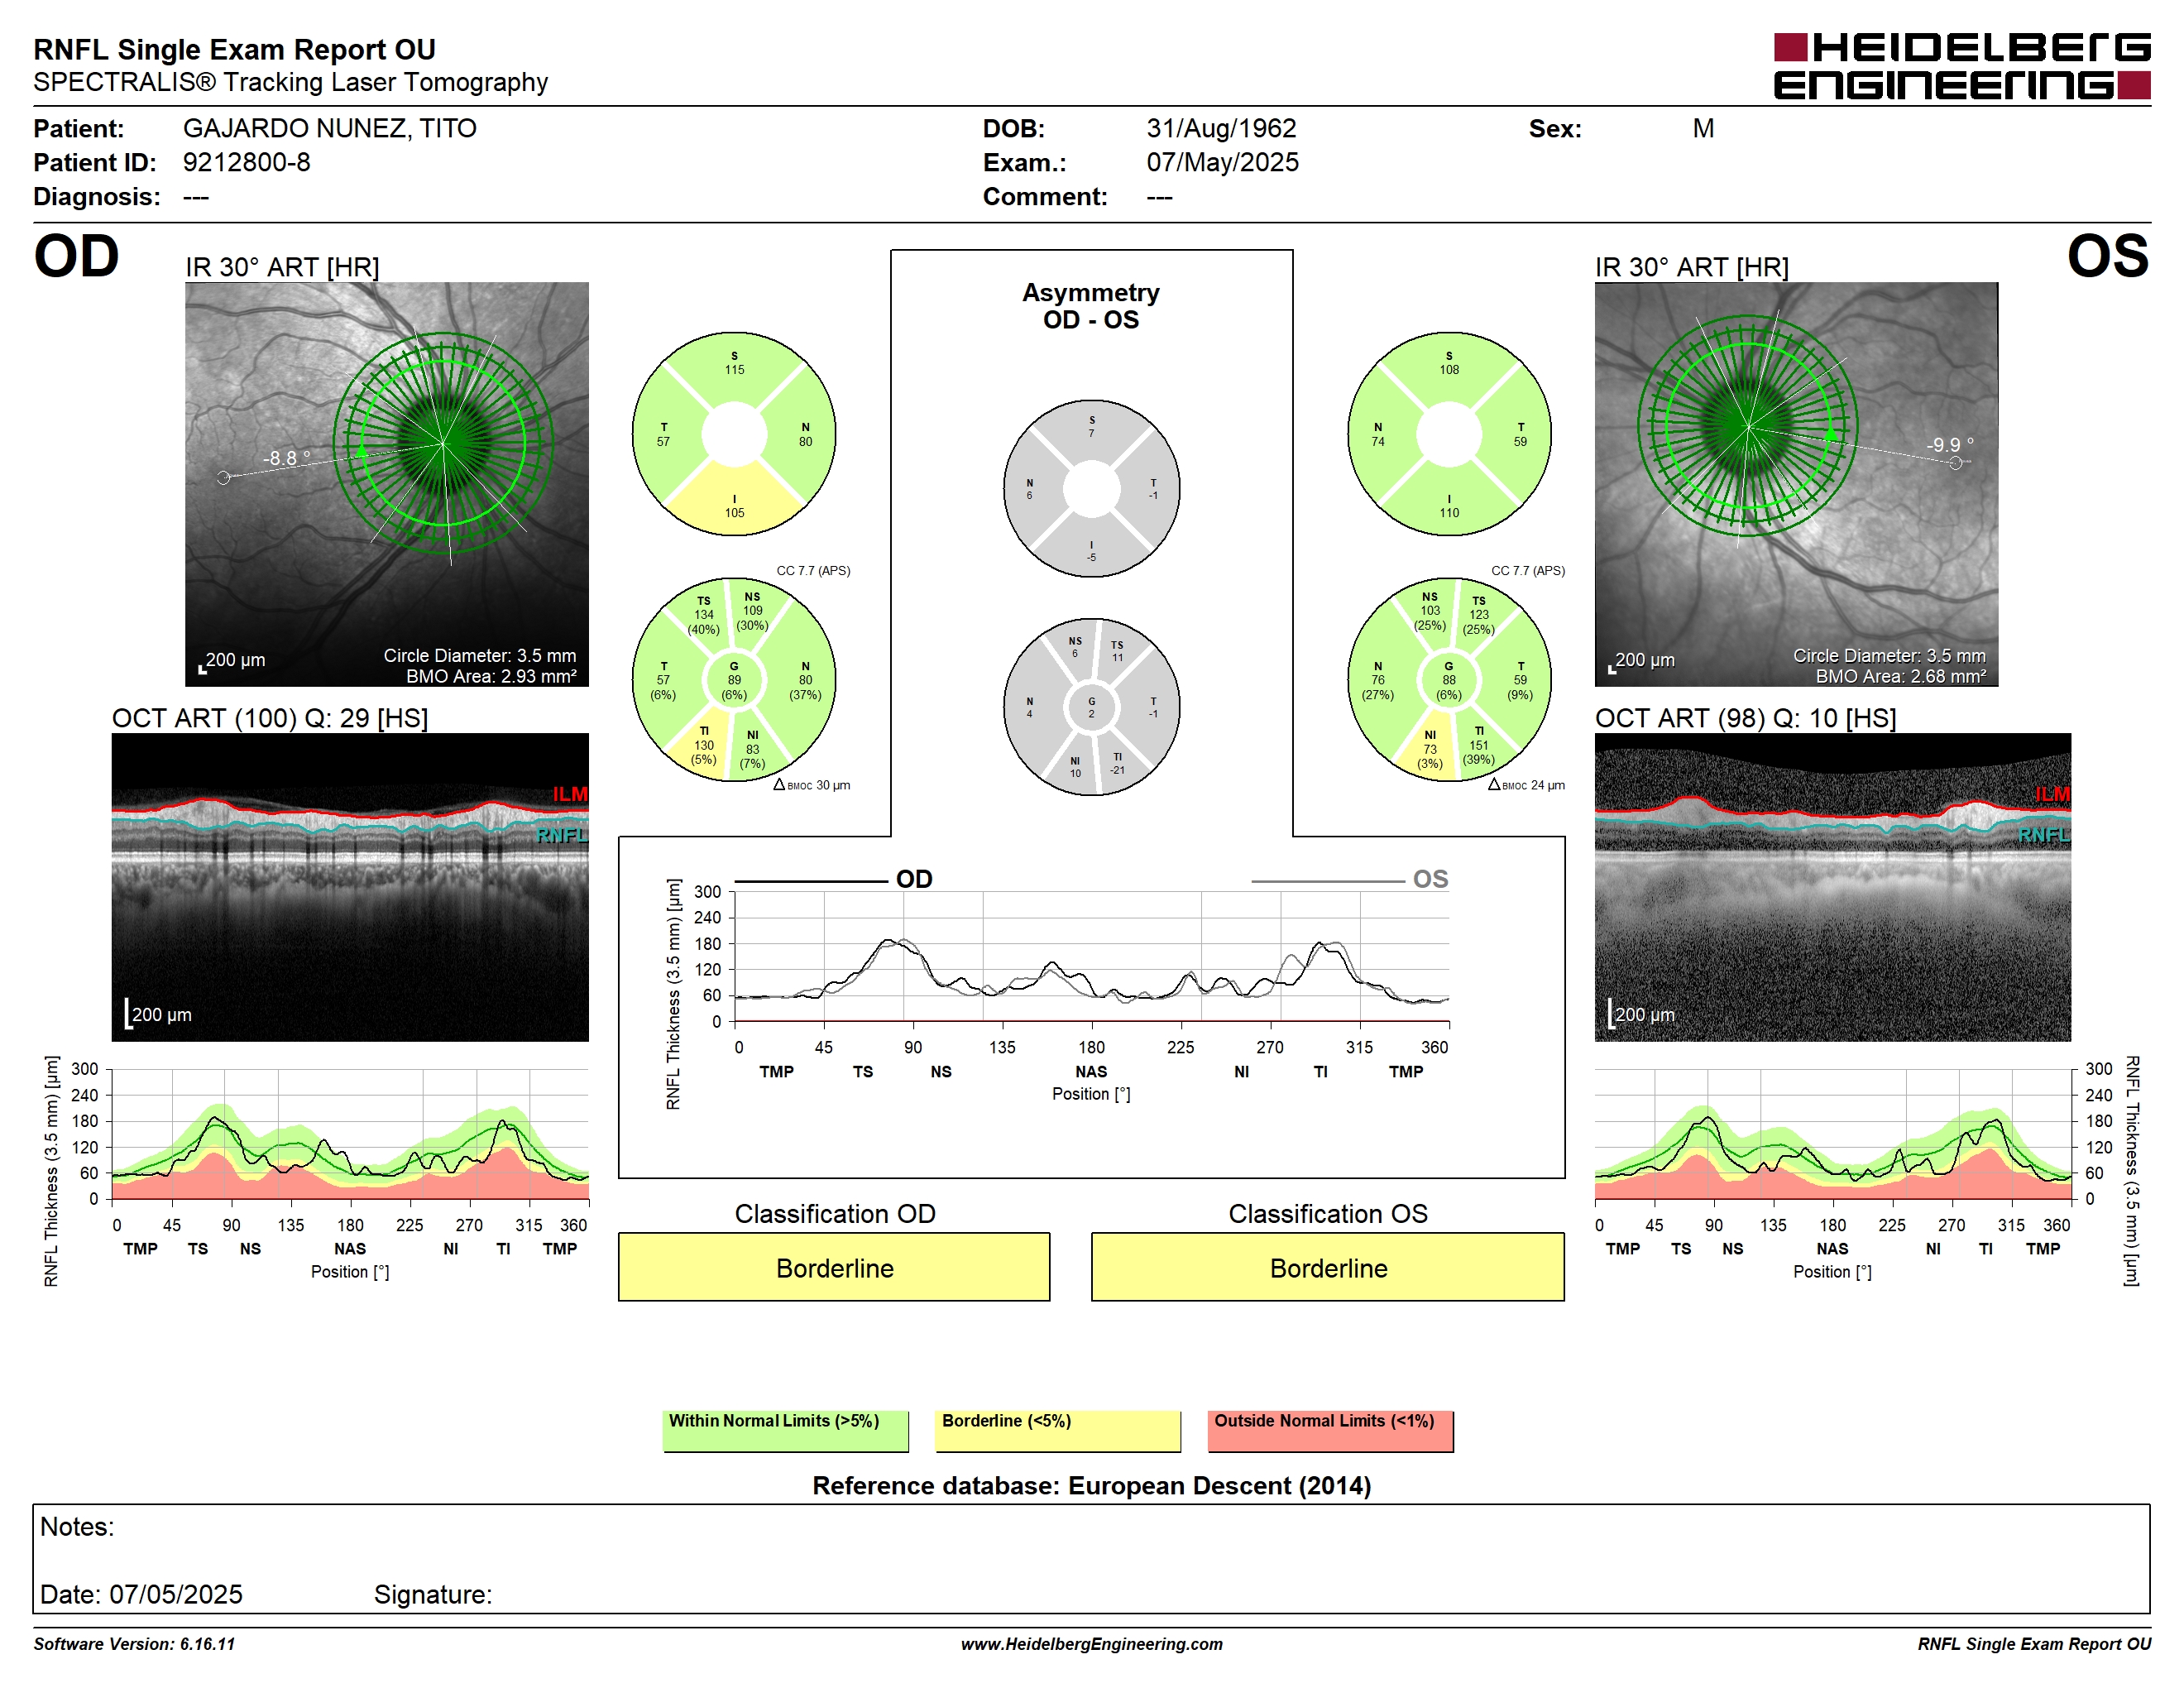Click OD quadrant pie superior sector 115
The height and width of the screenshot is (1688, 2184).
(x=734, y=364)
